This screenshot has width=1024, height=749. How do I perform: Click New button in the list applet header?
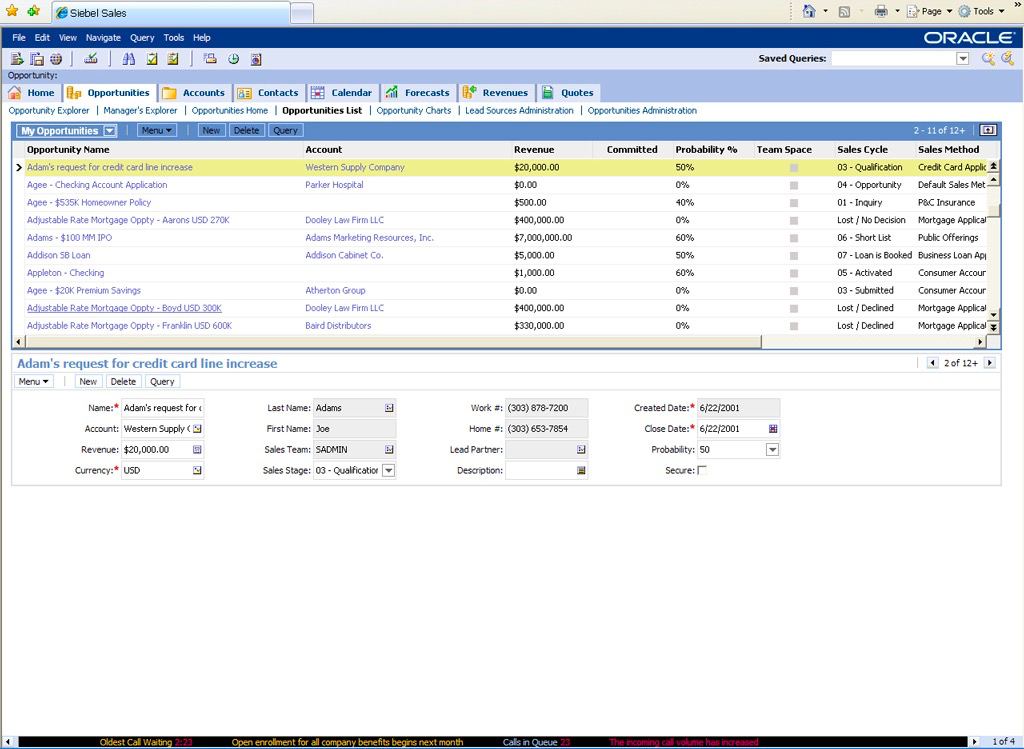click(x=211, y=131)
